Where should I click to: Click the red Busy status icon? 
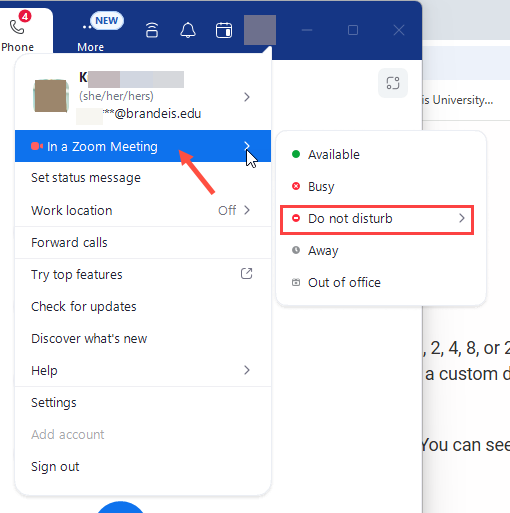coord(296,186)
